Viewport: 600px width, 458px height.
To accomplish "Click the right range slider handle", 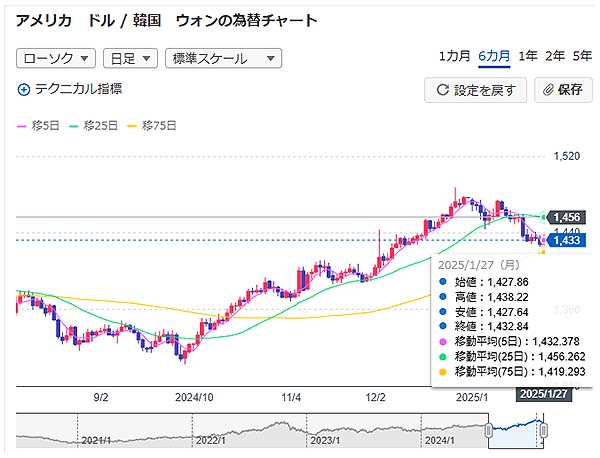I will pos(544,430).
